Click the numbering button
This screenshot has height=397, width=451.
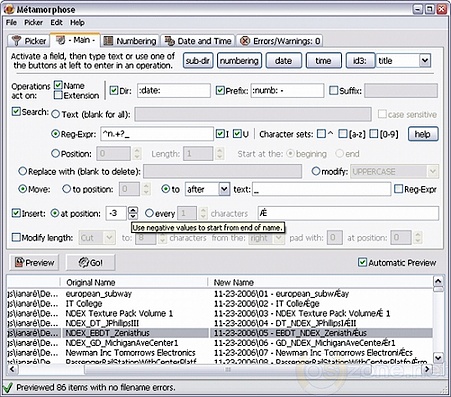point(239,61)
